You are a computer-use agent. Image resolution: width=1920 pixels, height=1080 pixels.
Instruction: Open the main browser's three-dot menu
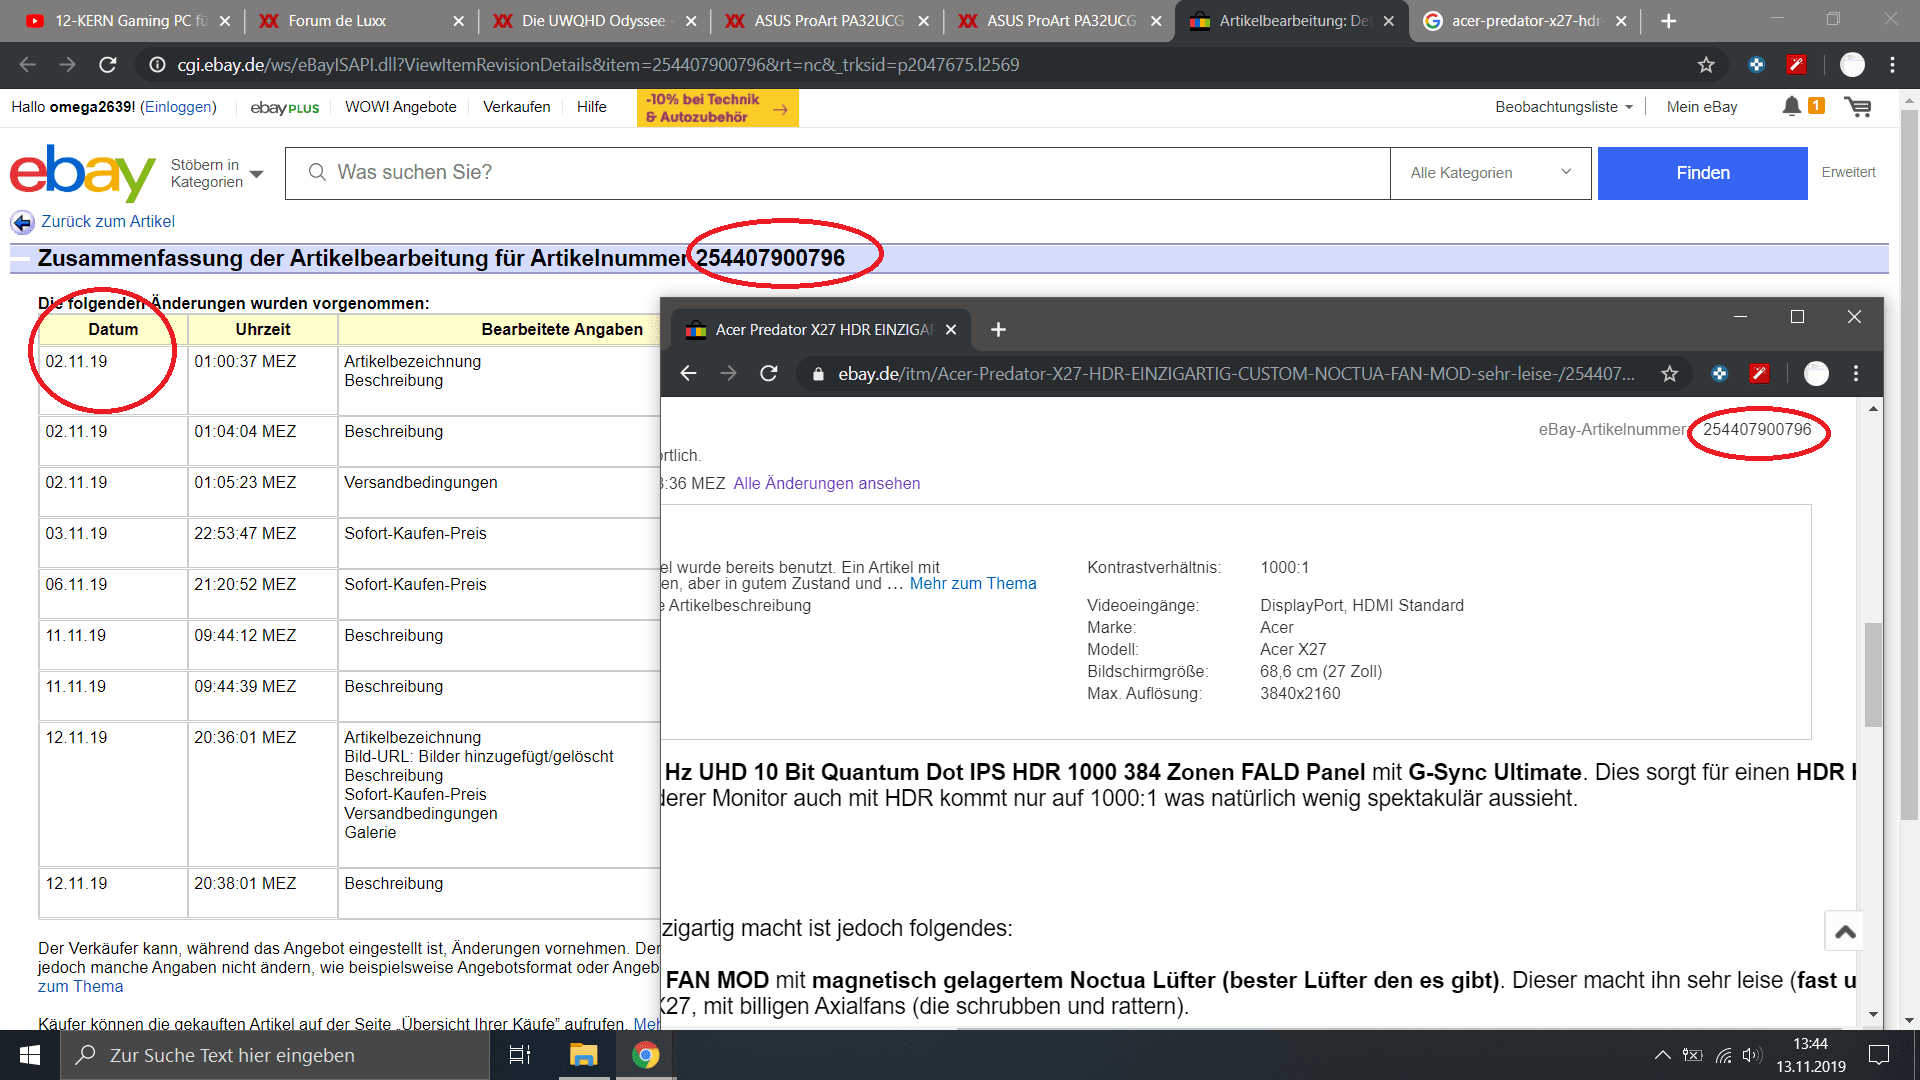(1892, 65)
